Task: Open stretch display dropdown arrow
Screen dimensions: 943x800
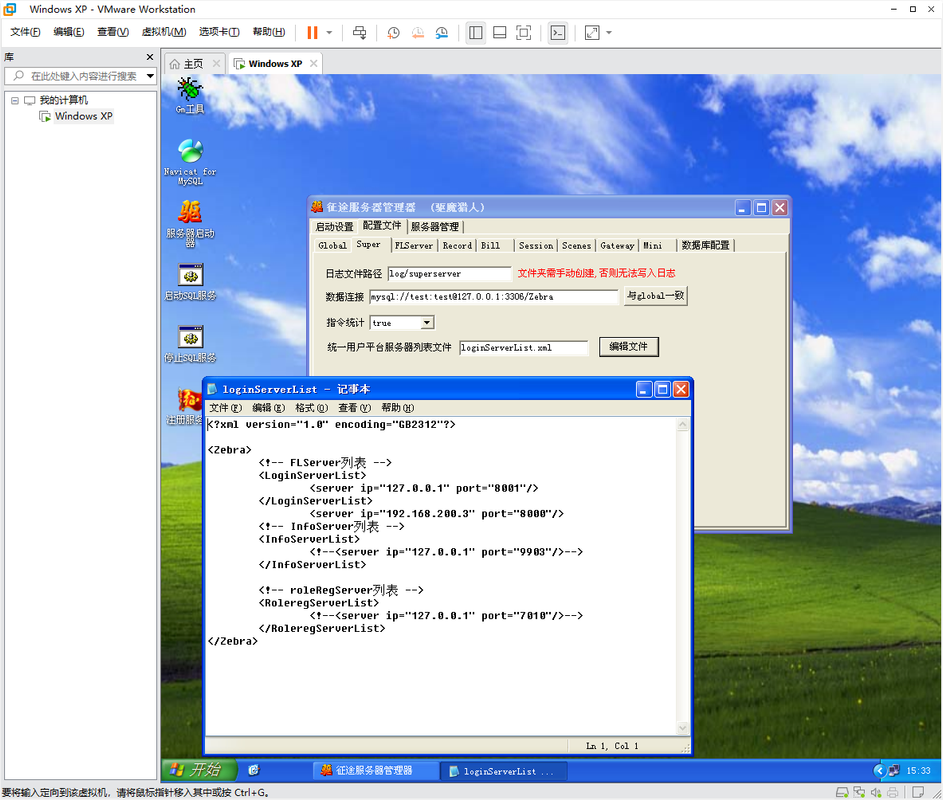Action: (609, 32)
